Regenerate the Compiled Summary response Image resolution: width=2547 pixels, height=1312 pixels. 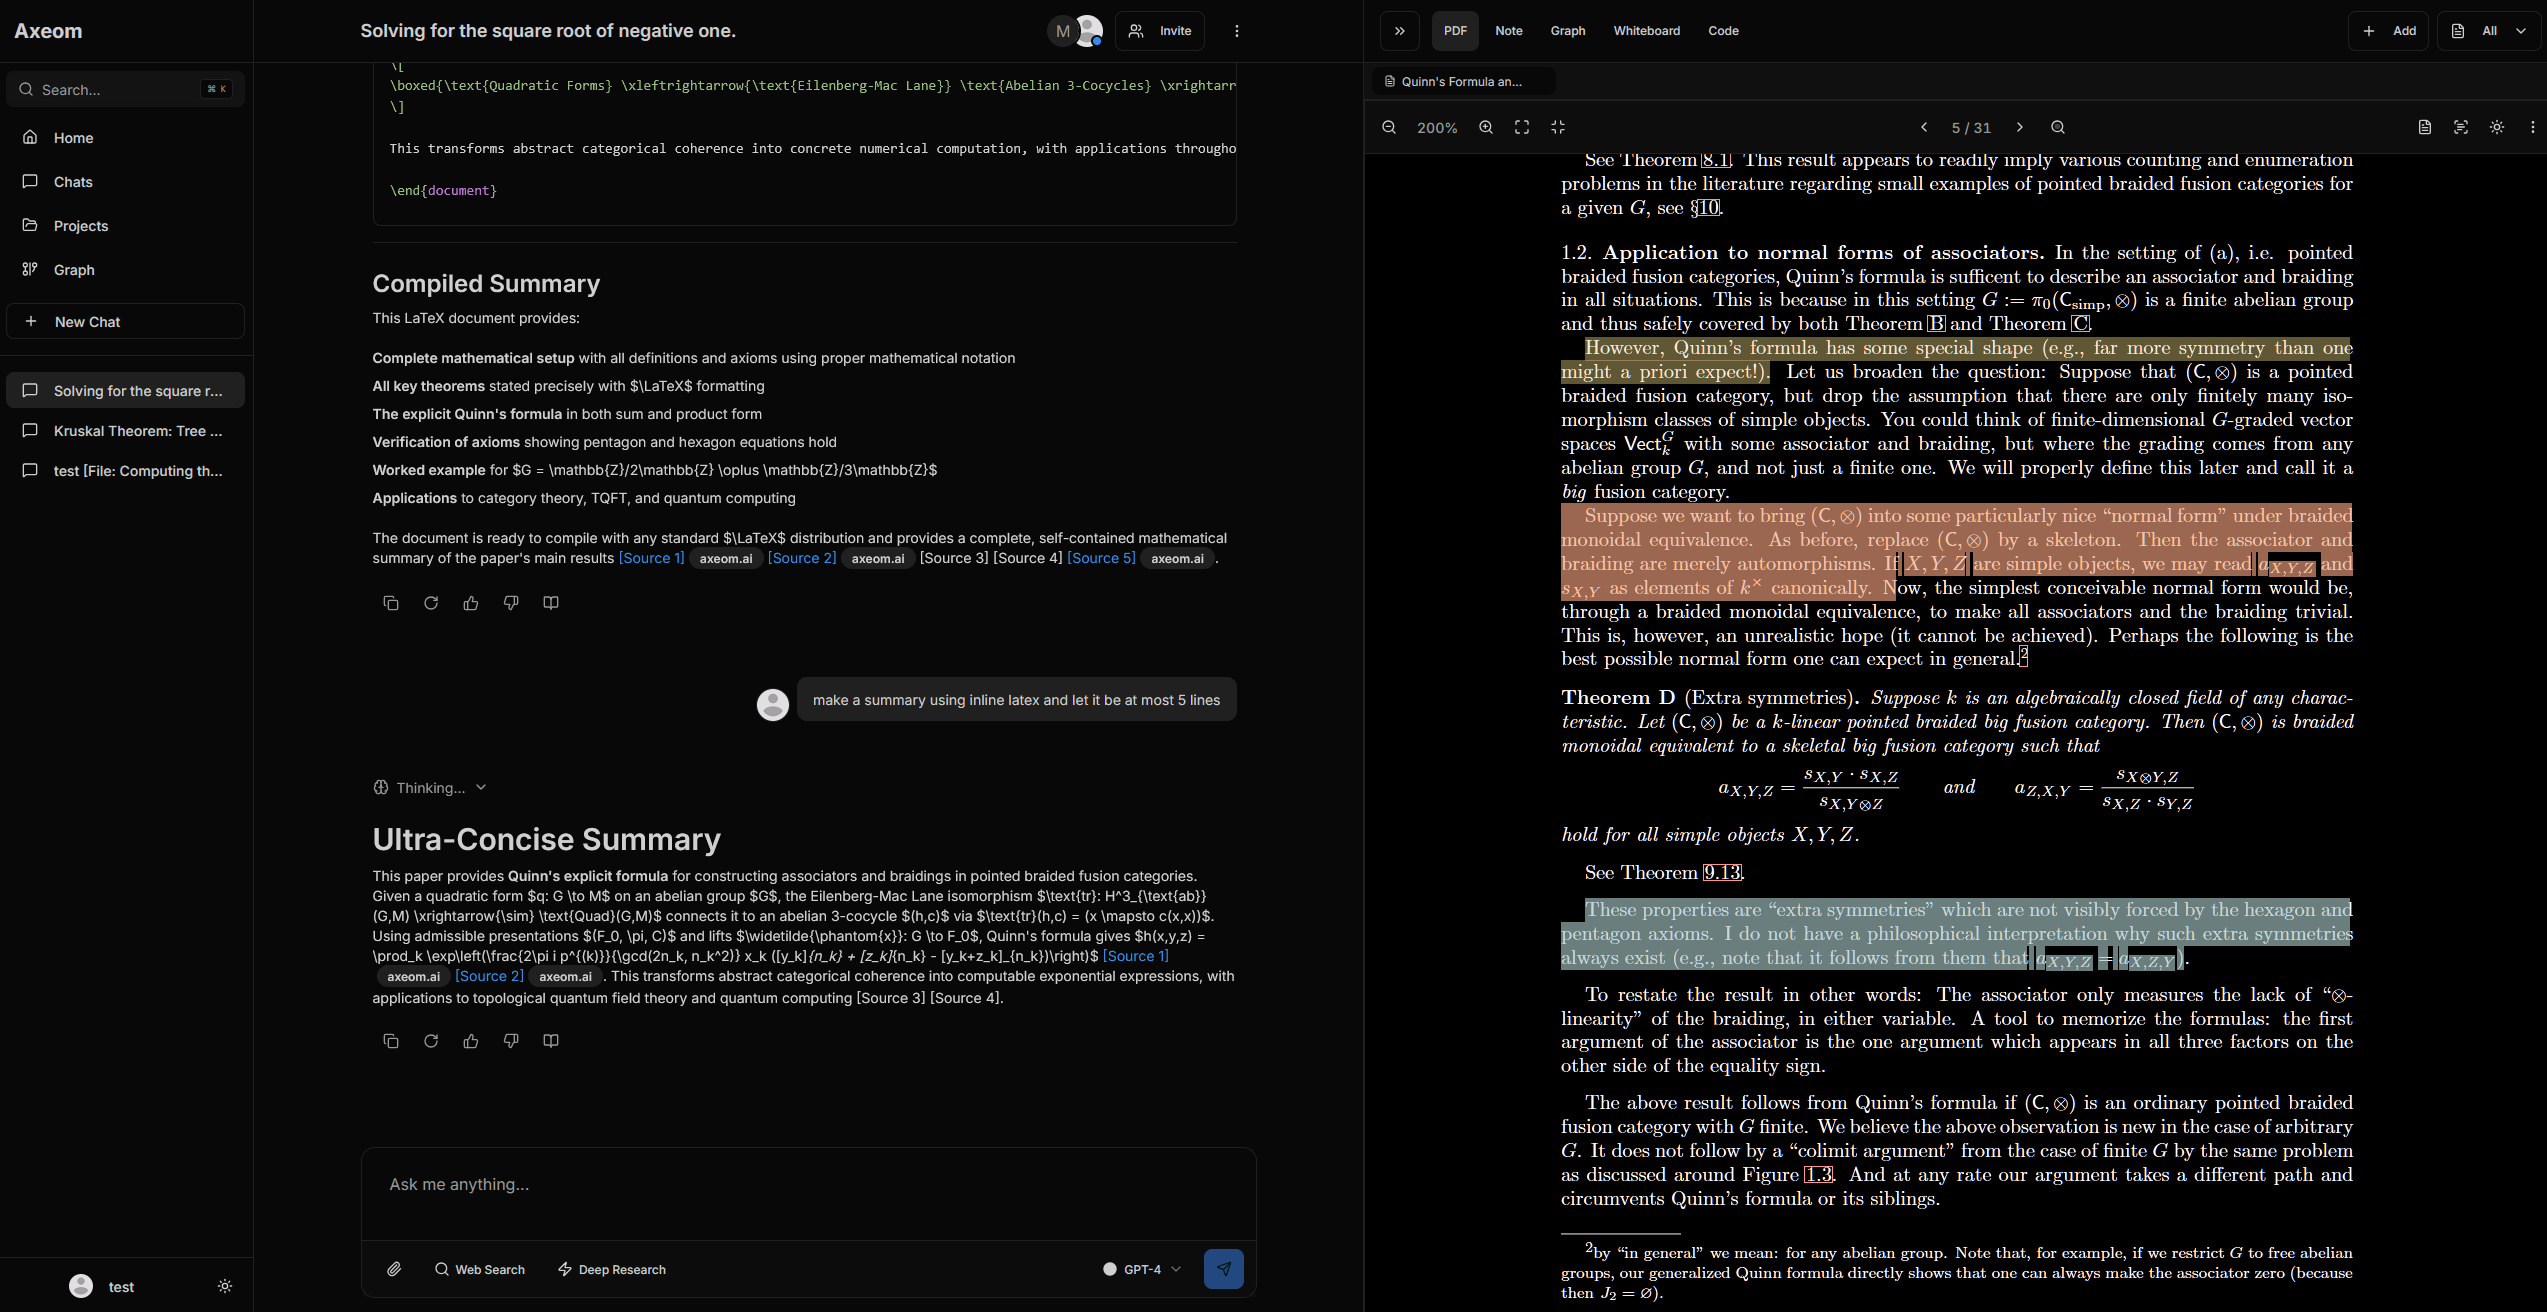click(x=431, y=603)
